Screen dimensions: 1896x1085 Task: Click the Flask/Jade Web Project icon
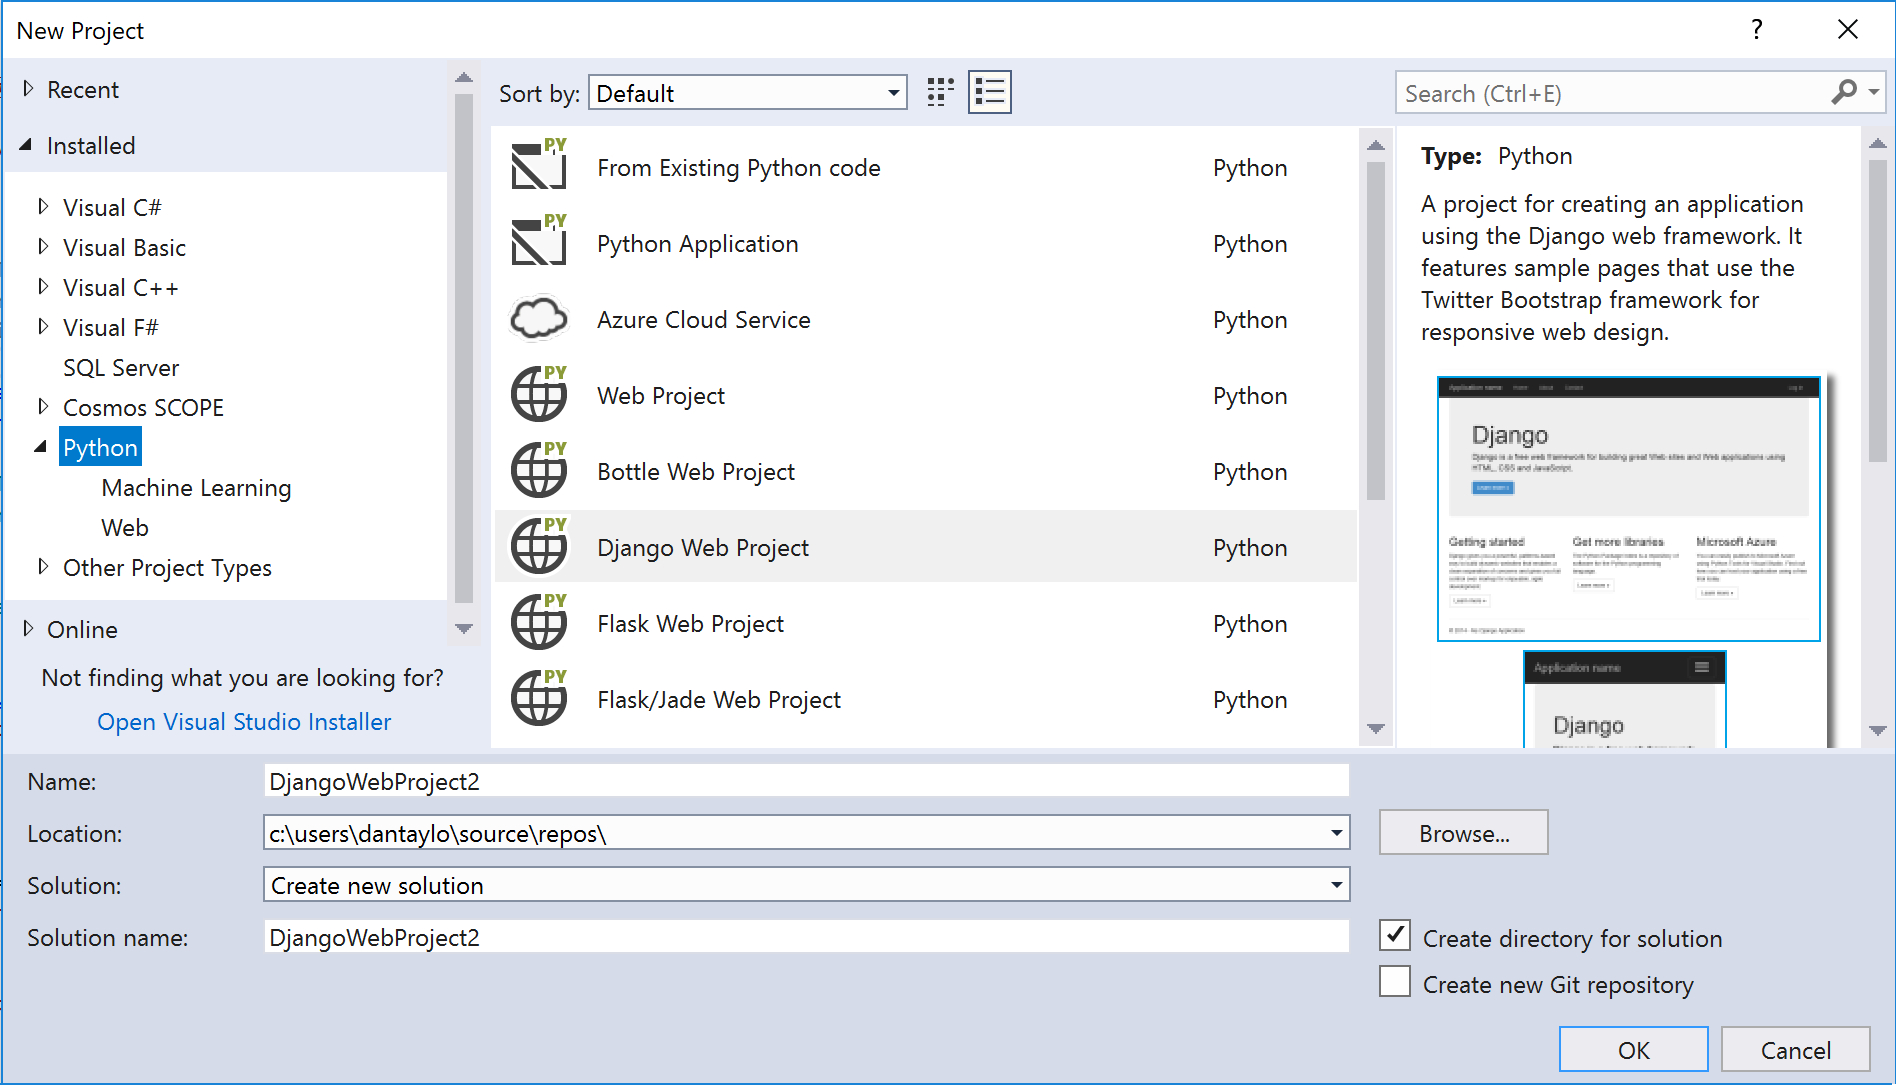[x=538, y=698]
